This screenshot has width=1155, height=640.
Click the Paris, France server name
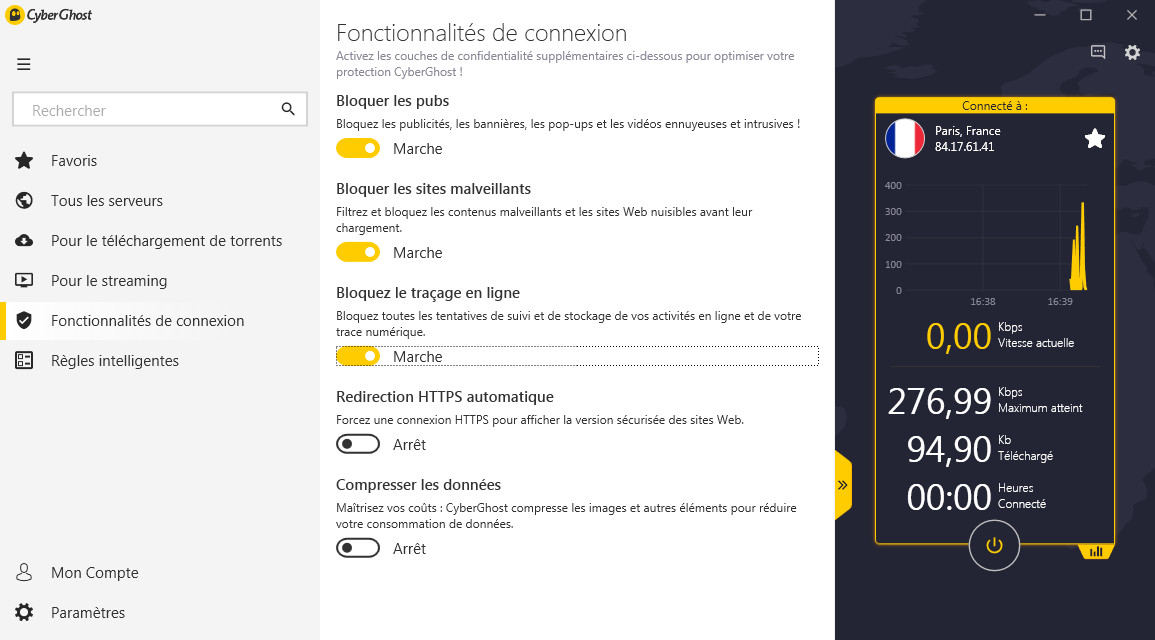click(x=967, y=130)
